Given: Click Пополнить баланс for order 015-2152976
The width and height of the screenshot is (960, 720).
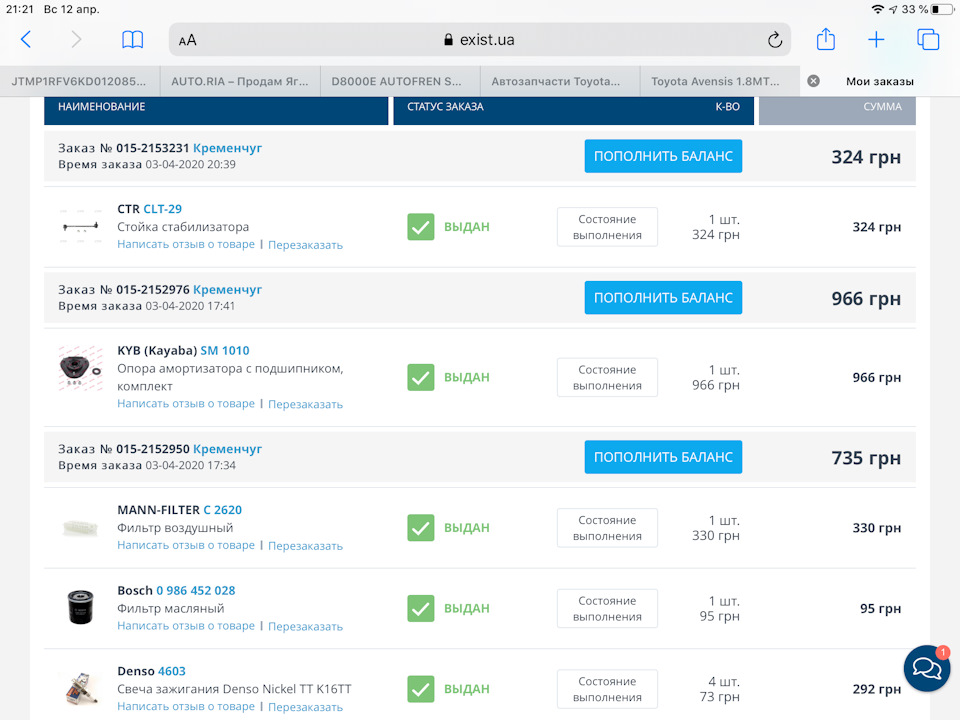Looking at the screenshot, I should point(663,298).
